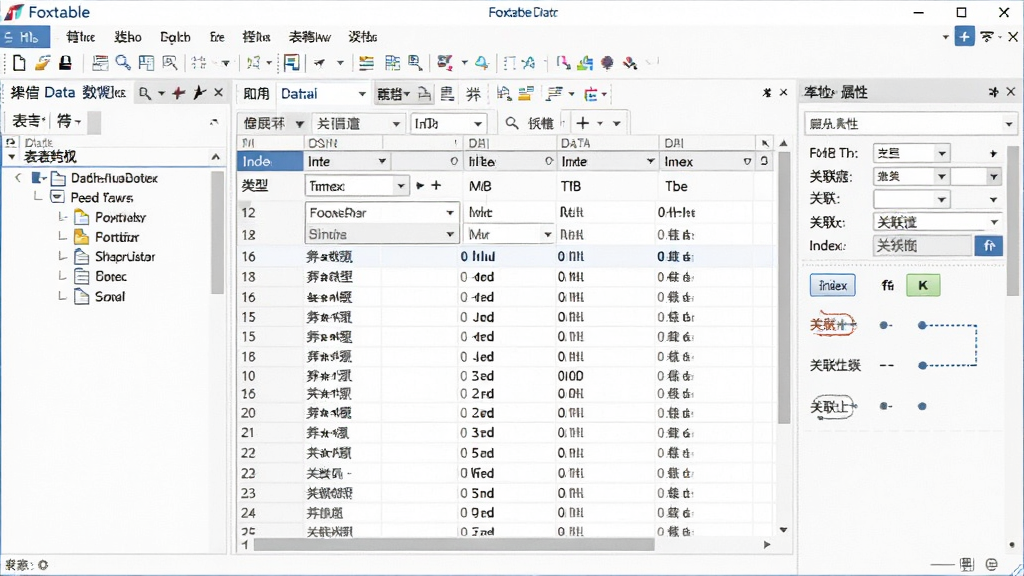Click the dotted selection rectangle icon
The width and height of the screenshot is (1024, 576).
click(509, 63)
